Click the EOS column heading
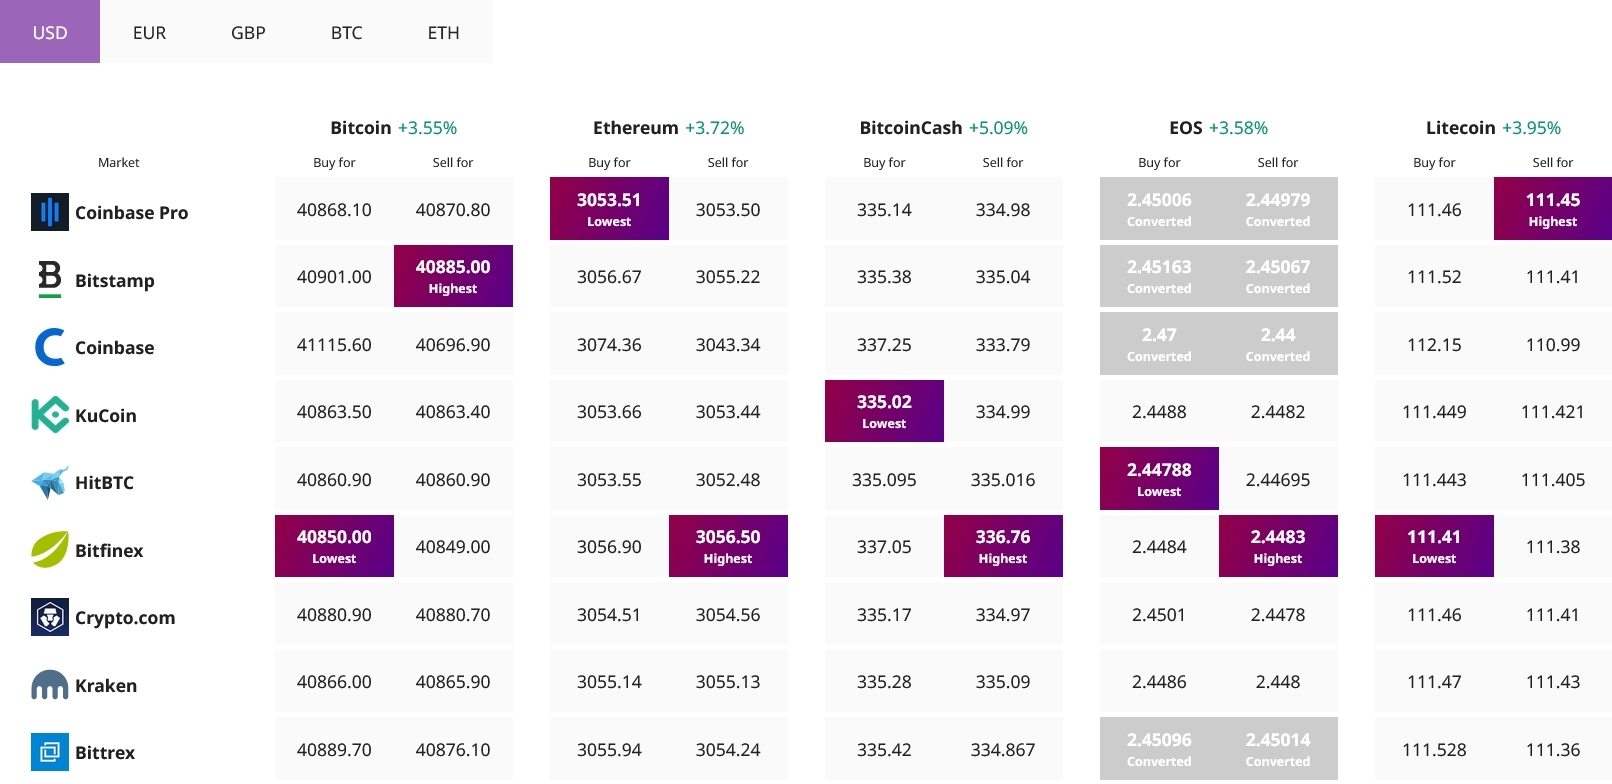 (x=1186, y=127)
